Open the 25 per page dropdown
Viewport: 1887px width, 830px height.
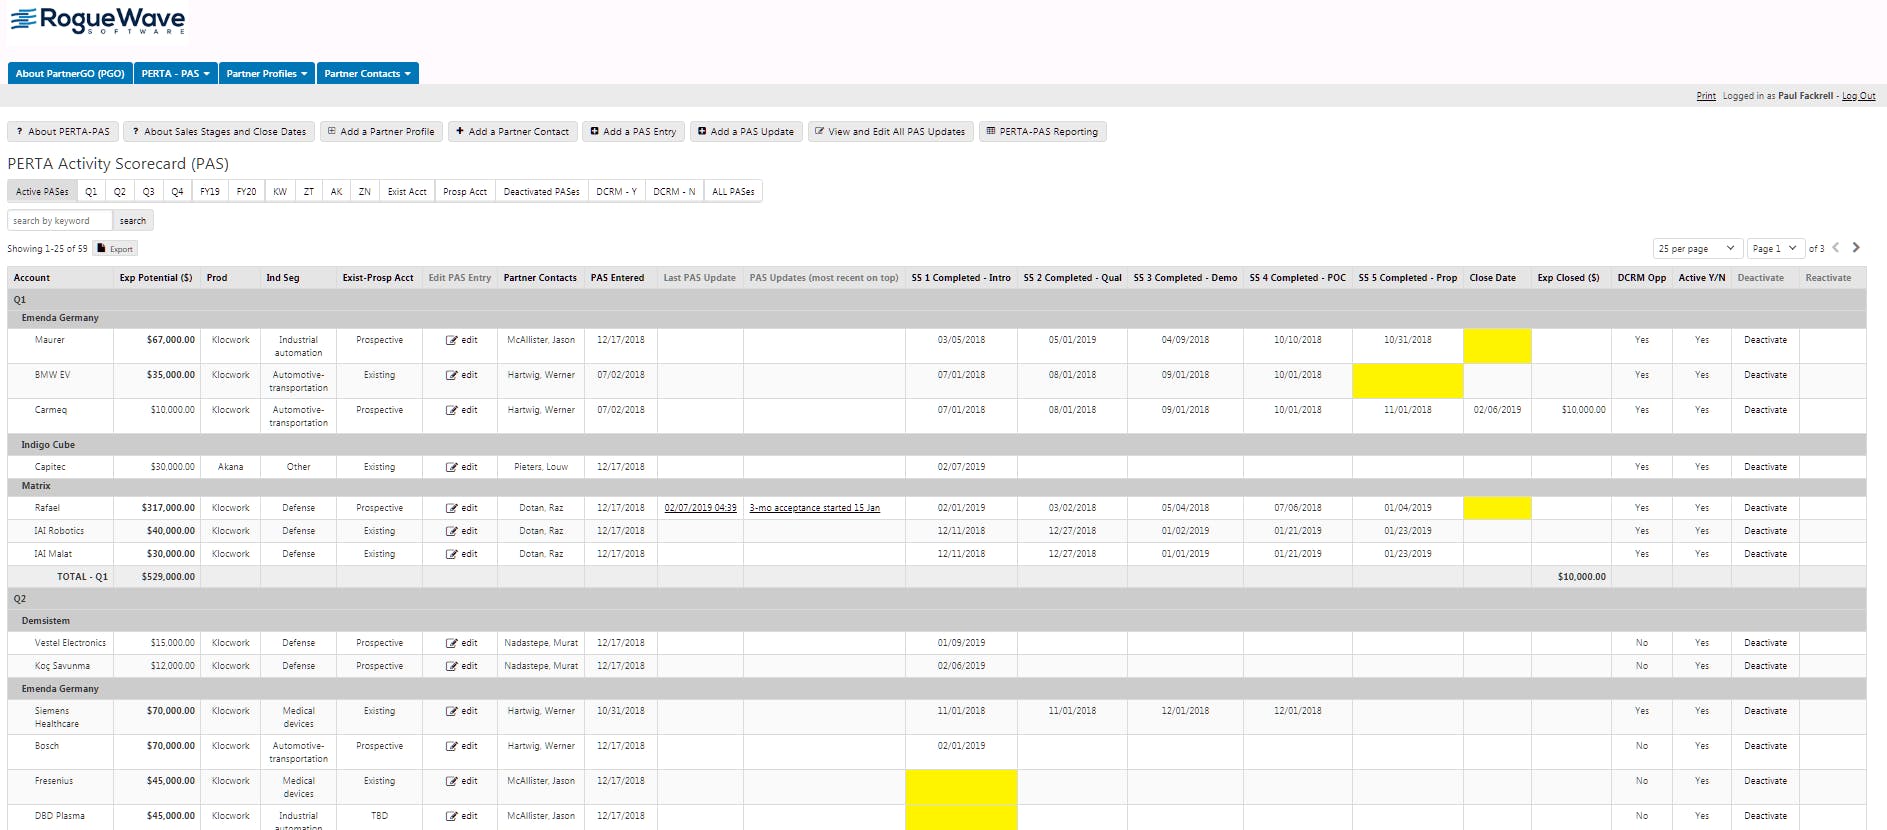(1698, 248)
